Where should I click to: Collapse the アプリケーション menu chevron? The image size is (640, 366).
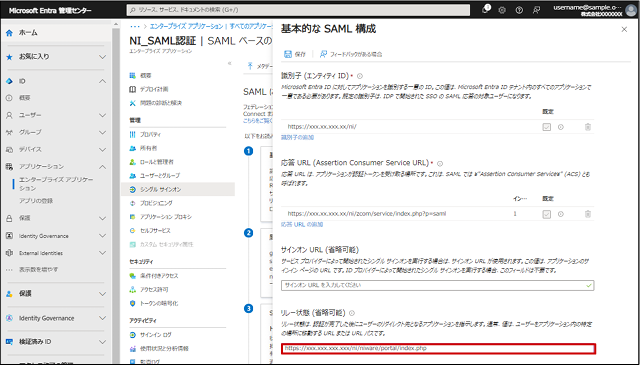point(102,167)
